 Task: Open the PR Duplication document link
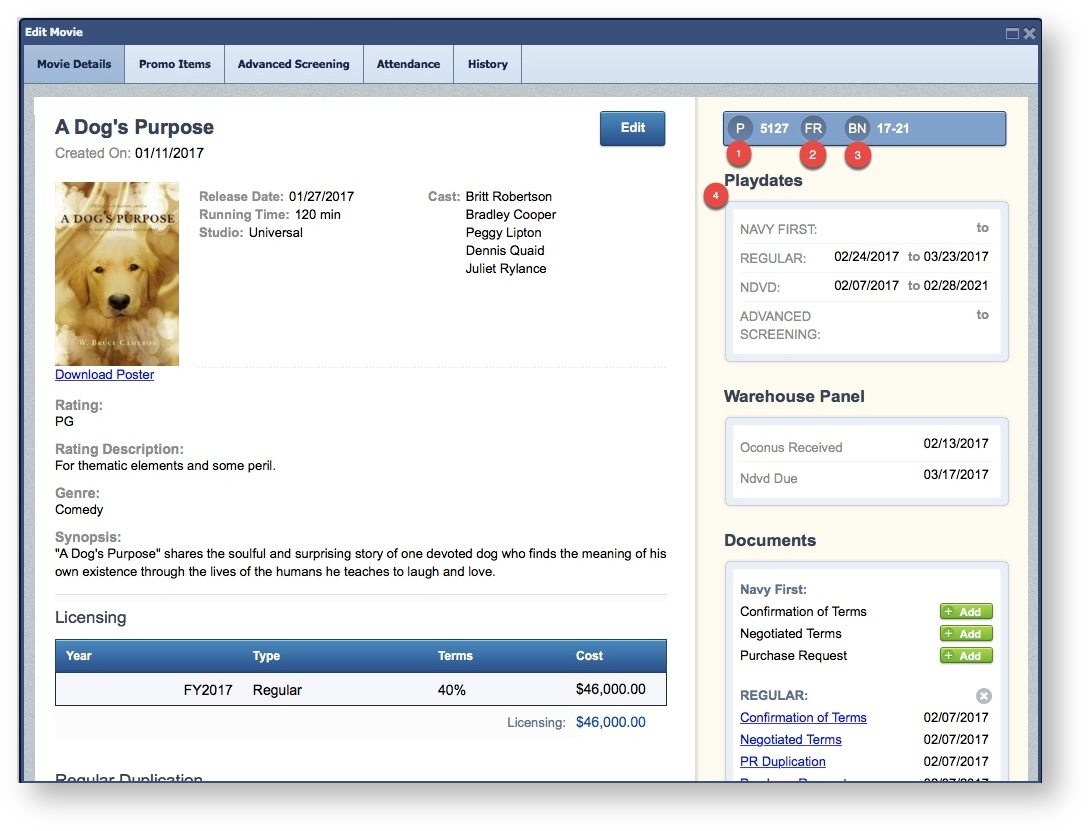tap(782, 762)
